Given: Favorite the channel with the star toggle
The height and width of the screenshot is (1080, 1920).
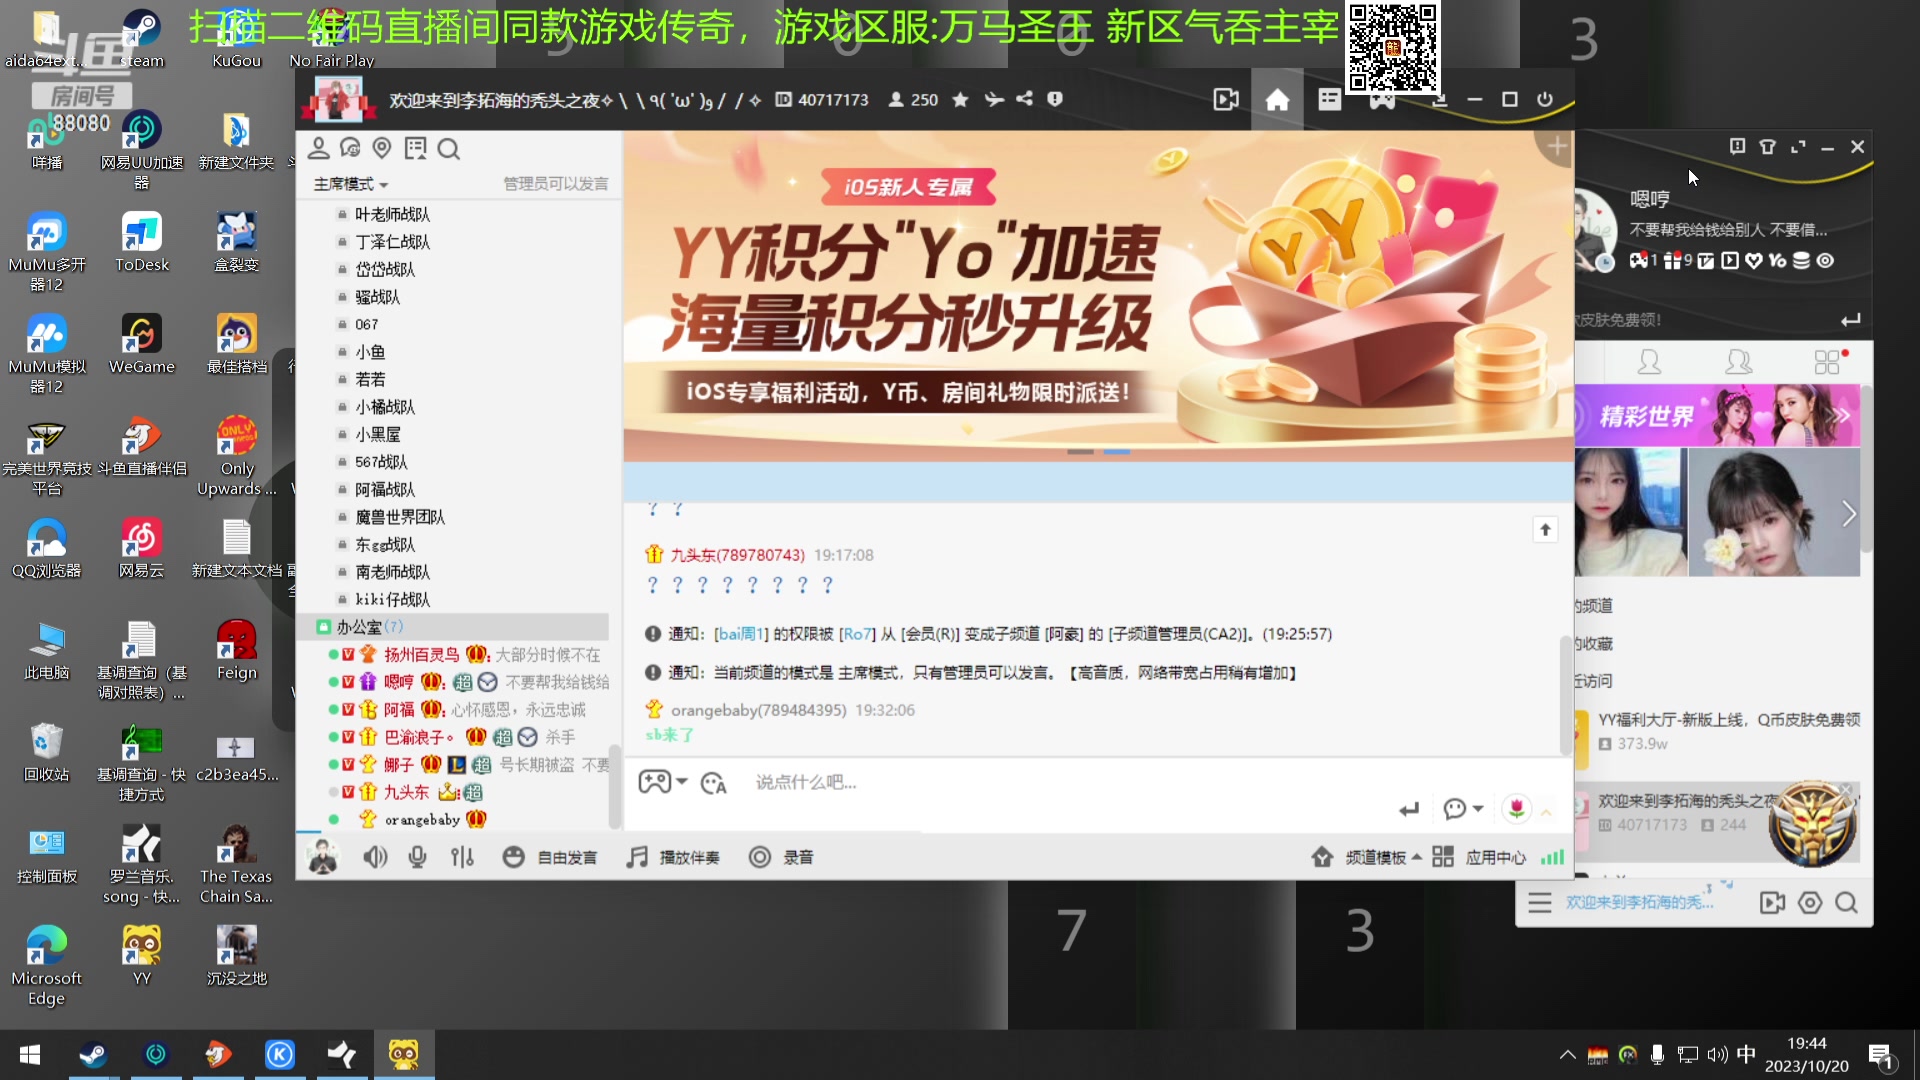Looking at the screenshot, I should (960, 99).
